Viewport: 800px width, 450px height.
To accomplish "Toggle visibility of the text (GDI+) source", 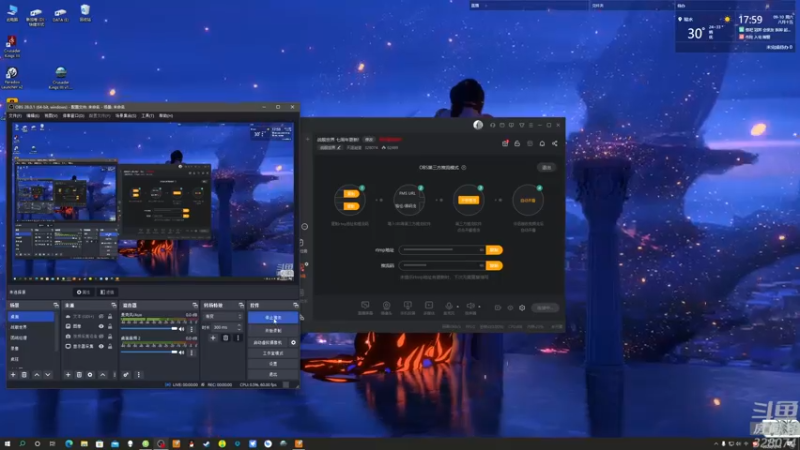I will (x=101, y=316).
